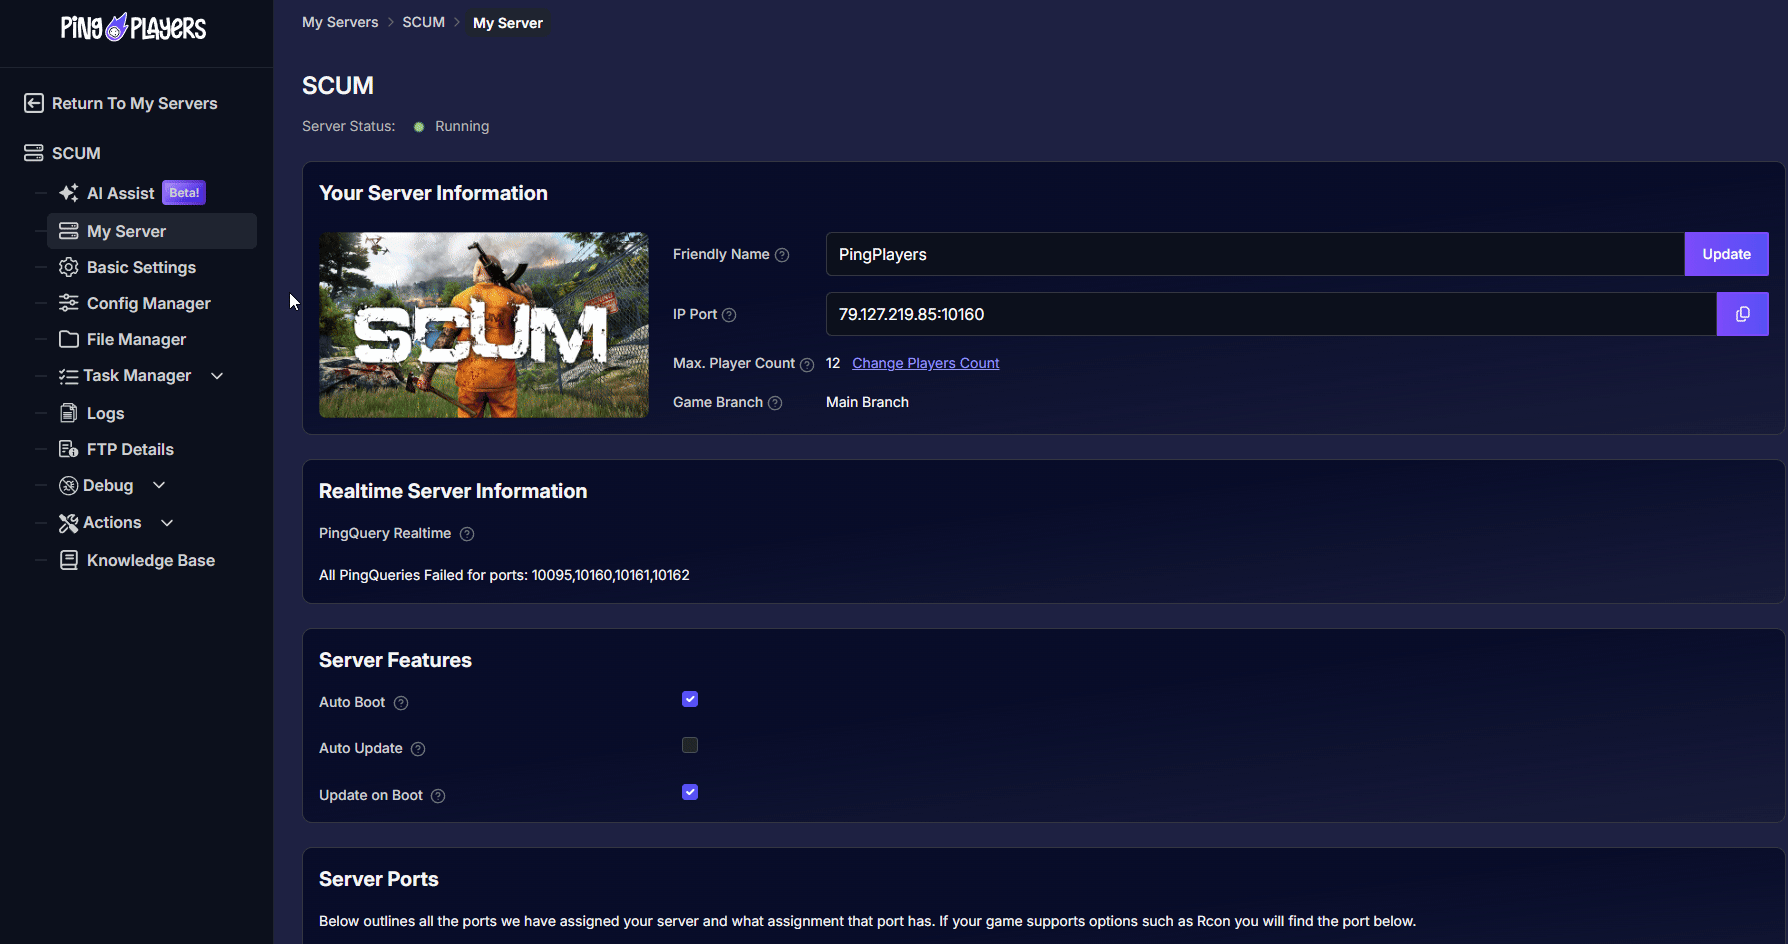The width and height of the screenshot is (1788, 944).
Task: Disable the Auto Boot checkbox
Action: pos(690,699)
